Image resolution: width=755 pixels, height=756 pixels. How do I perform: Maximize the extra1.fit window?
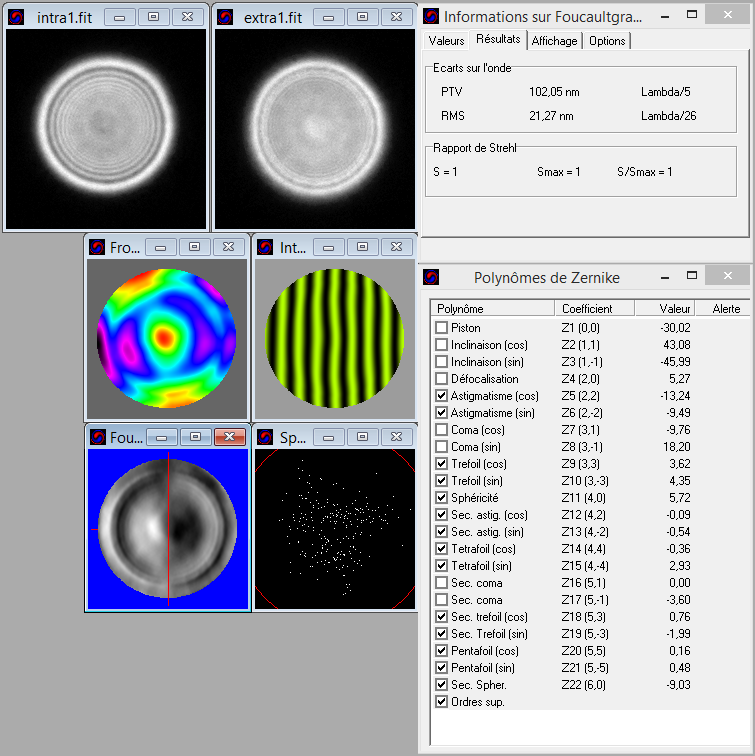tap(363, 17)
